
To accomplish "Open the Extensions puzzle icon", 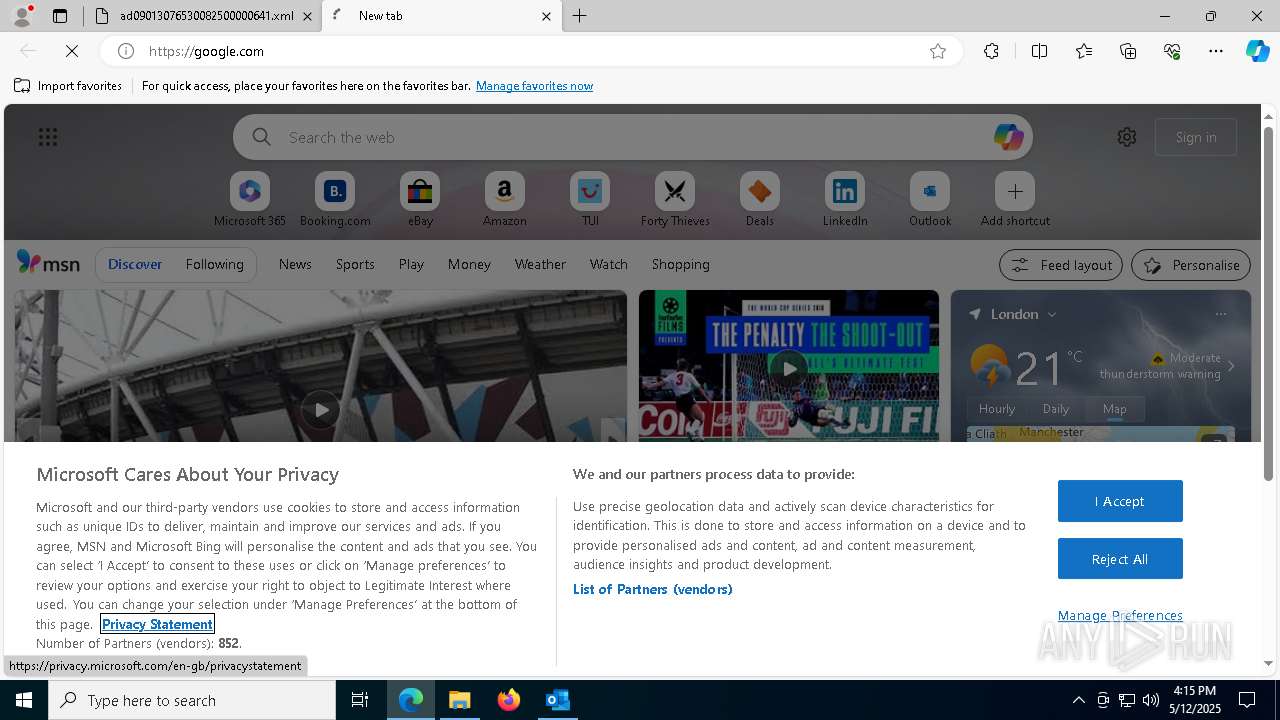I will 991,51.
